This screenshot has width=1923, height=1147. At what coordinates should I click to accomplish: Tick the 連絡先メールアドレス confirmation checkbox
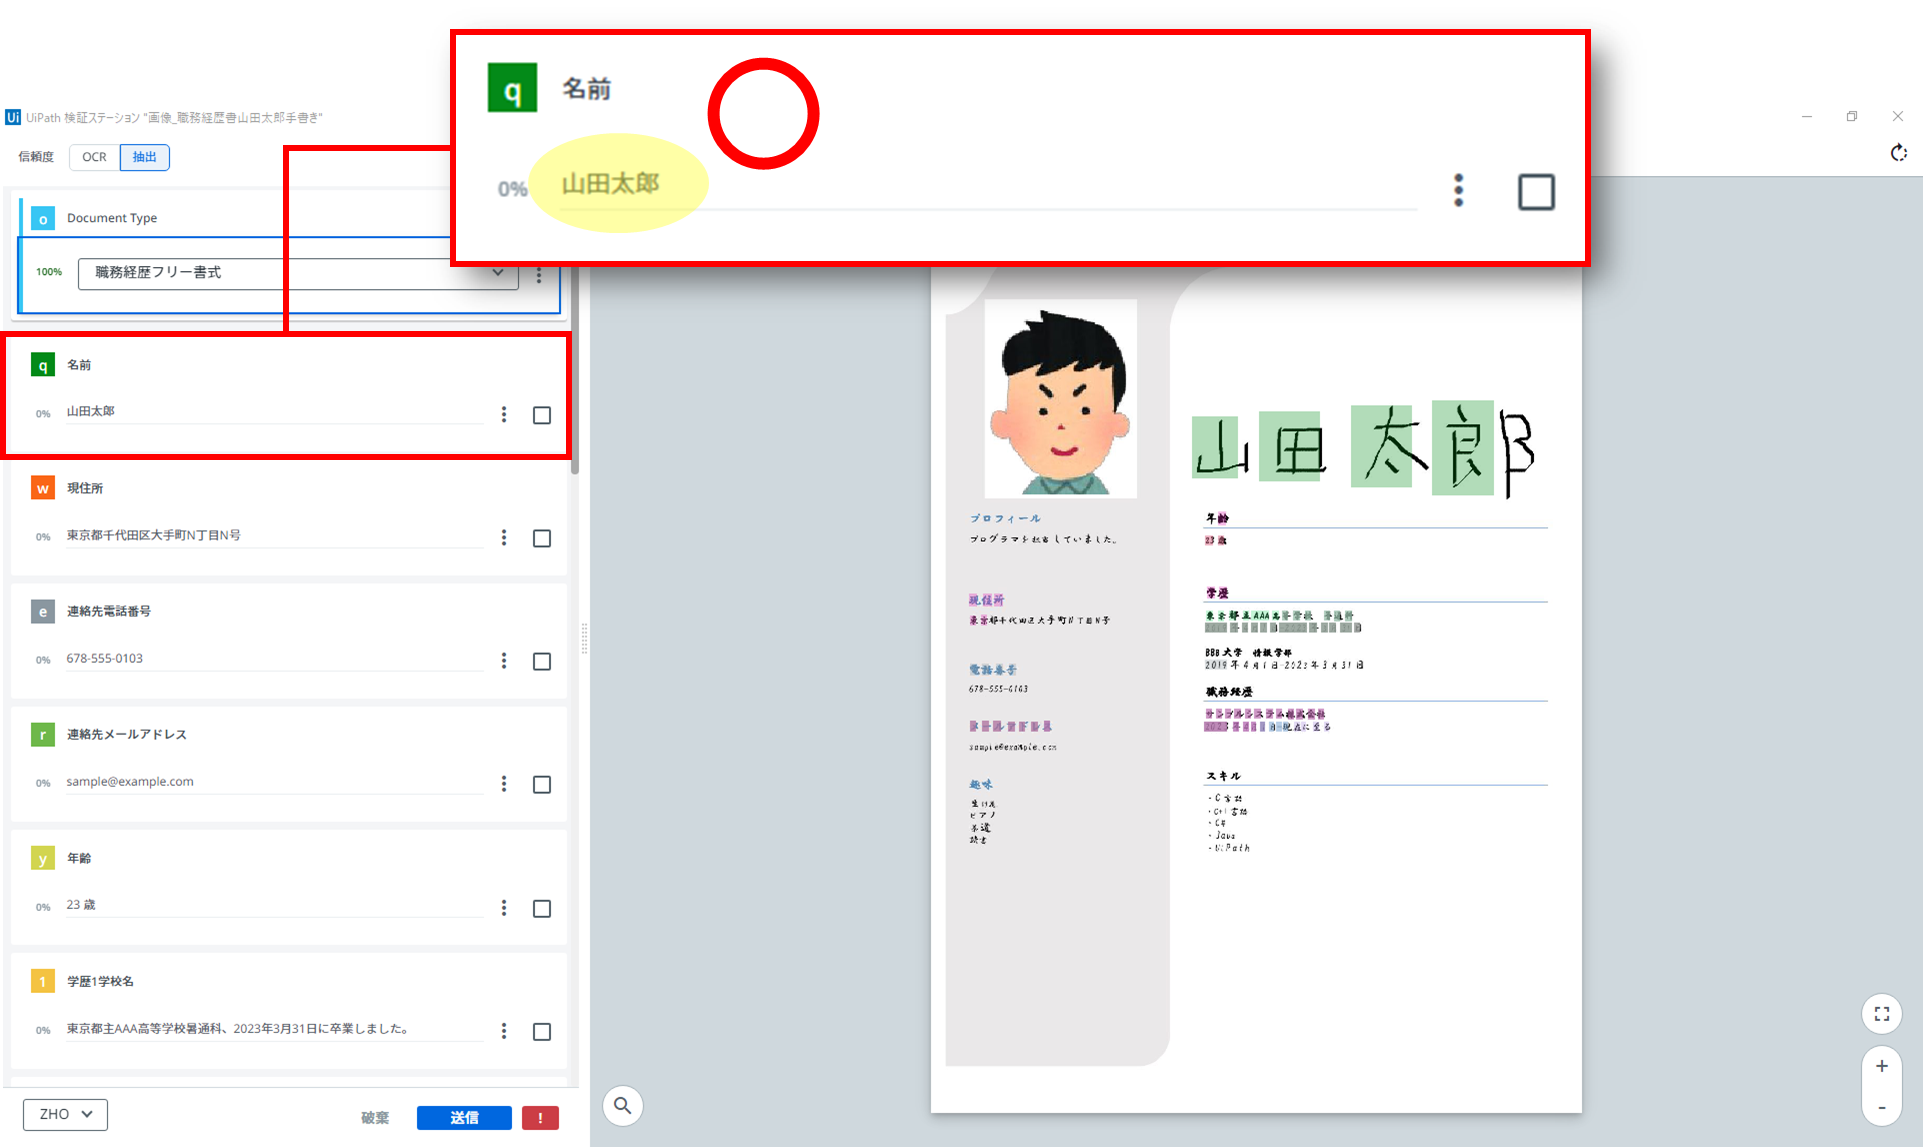(x=542, y=785)
